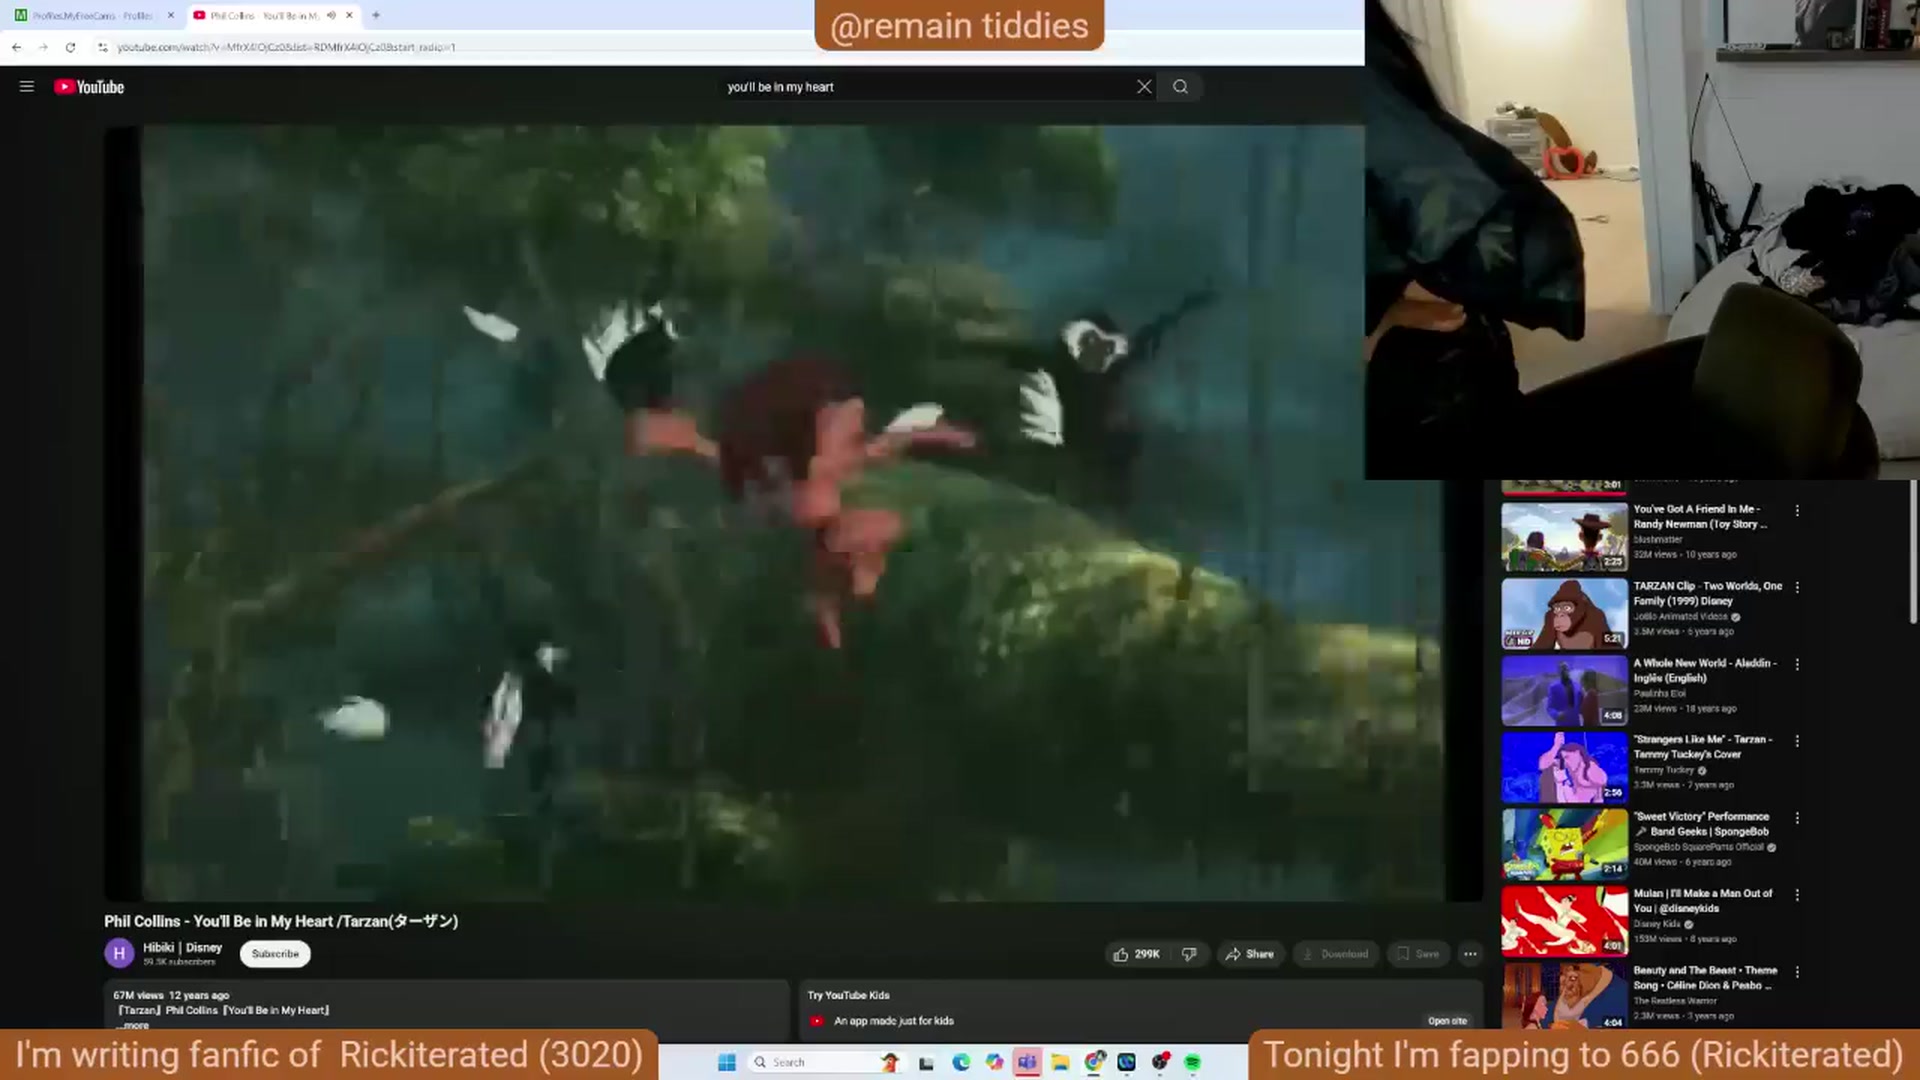The width and height of the screenshot is (1920, 1080).
Task: Open Beauty and the Beast Theme Song
Action: pyautogui.click(x=1564, y=996)
